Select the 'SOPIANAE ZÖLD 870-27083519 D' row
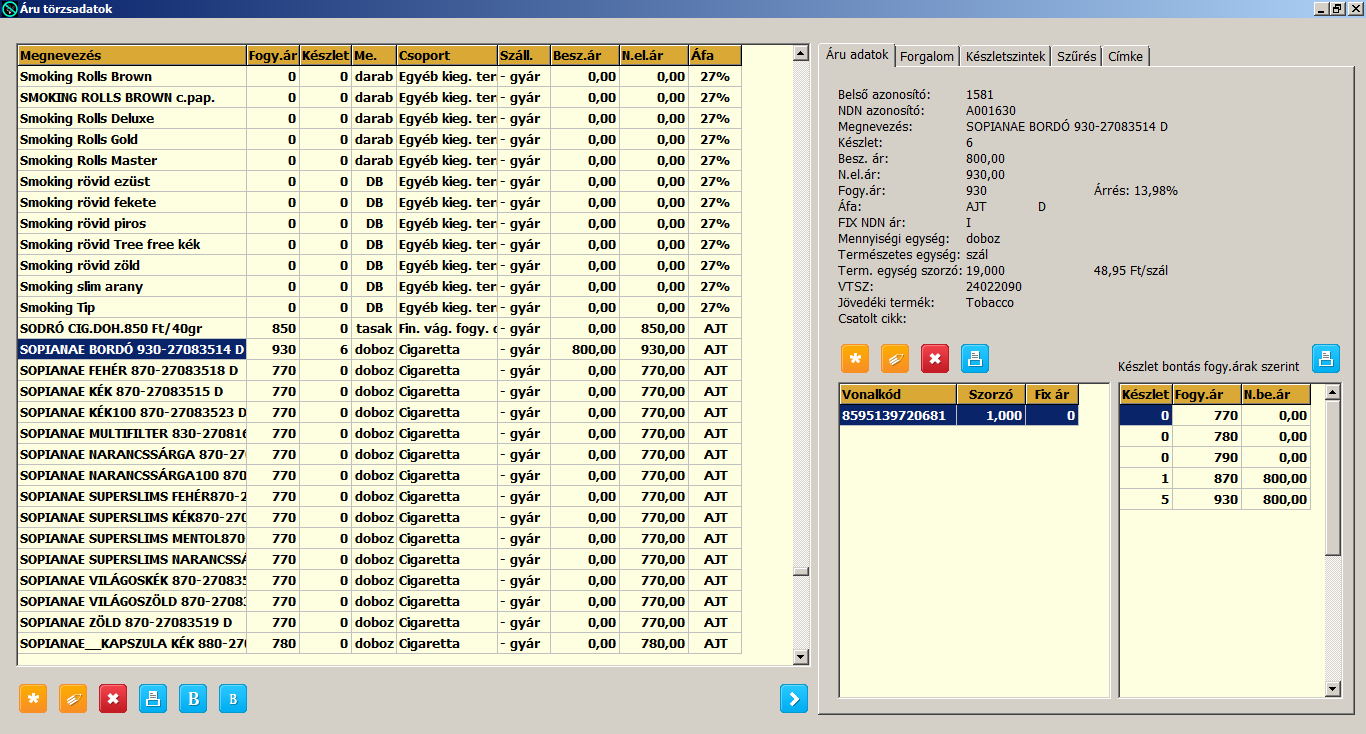 click(x=380, y=623)
